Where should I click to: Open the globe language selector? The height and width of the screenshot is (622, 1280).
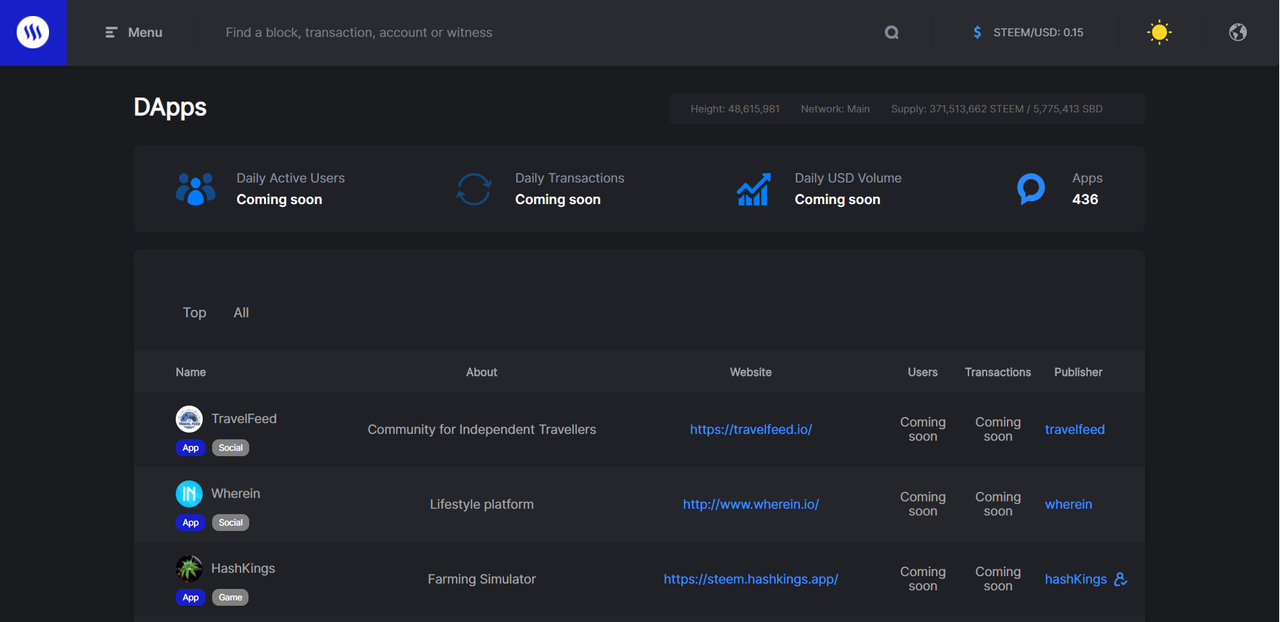click(1238, 33)
